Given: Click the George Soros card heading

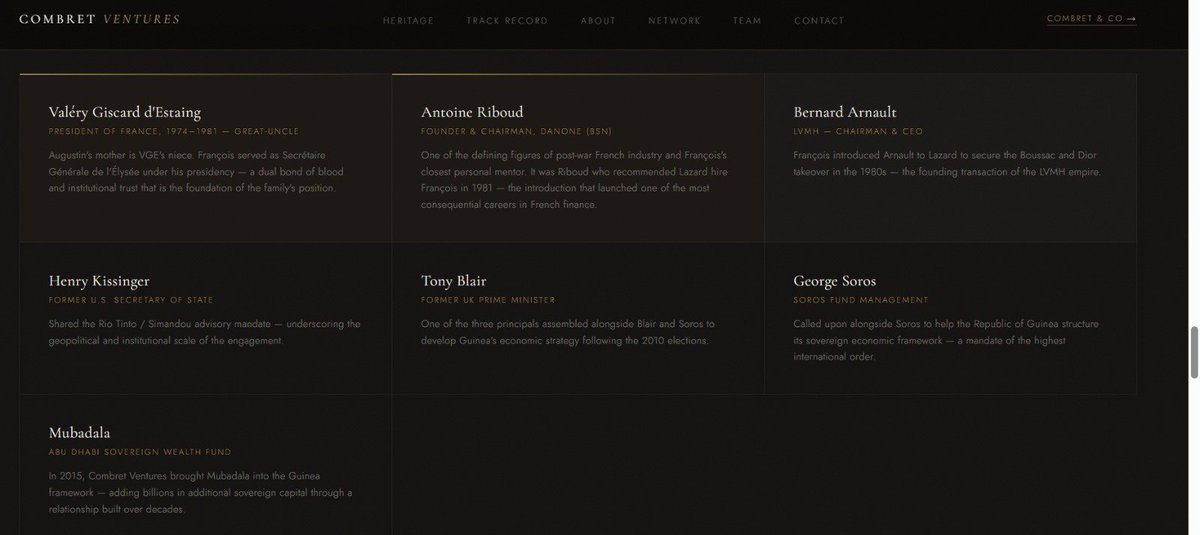Looking at the screenshot, I should tap(834, 281).
